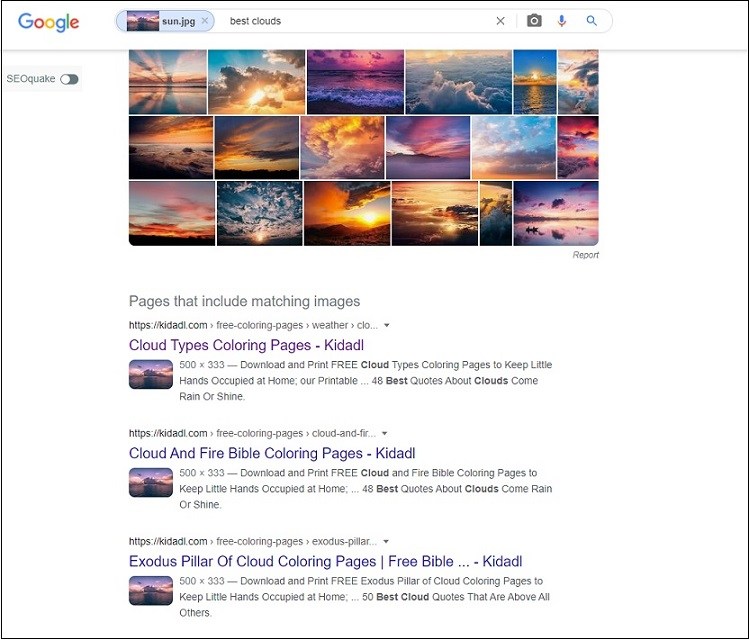This screenshot has width=749, height=640.
Task: Start voice search with microphone icon
Action: (562, 21)
